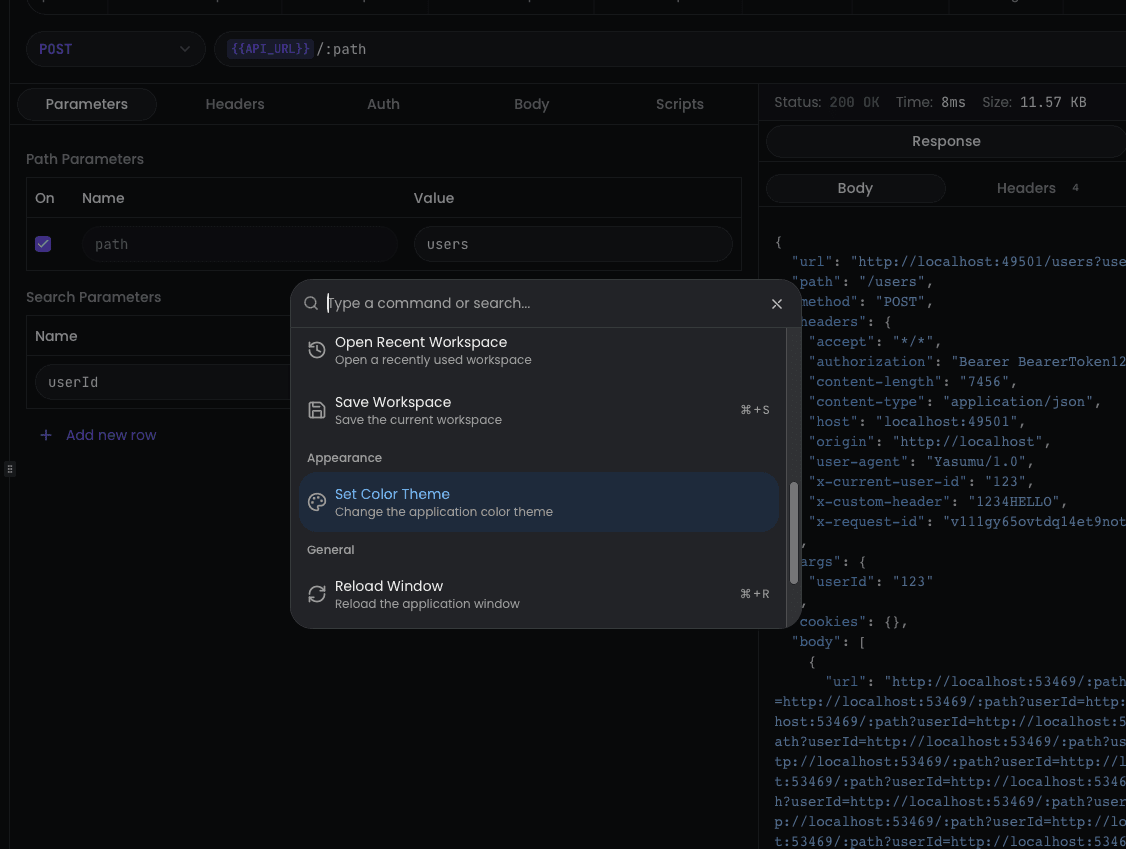The width and height of the screenshot is (1126, 849).
Task: Open the POST request method dropdown
Action: click(x=115, y=48)
